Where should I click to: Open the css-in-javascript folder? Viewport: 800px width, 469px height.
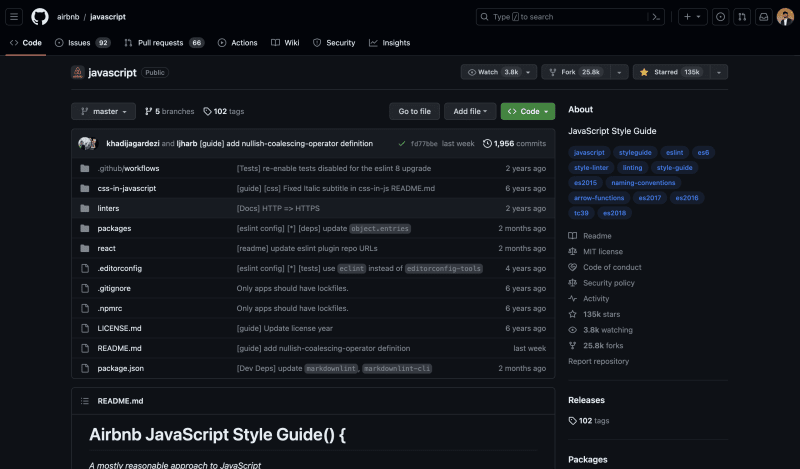[x=127, y=188]
